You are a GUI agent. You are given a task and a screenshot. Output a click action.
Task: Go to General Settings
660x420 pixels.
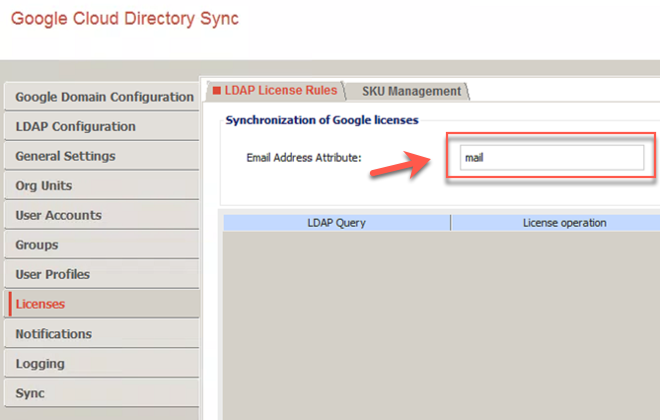pyautogui.click(x=102, y=156)
